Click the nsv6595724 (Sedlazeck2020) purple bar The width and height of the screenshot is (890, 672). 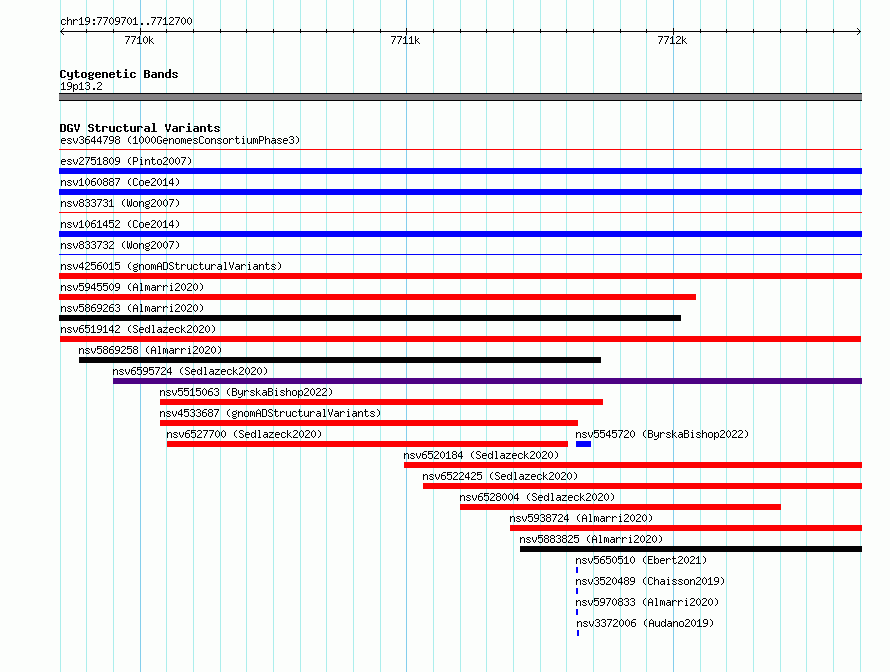pos(488,381)
